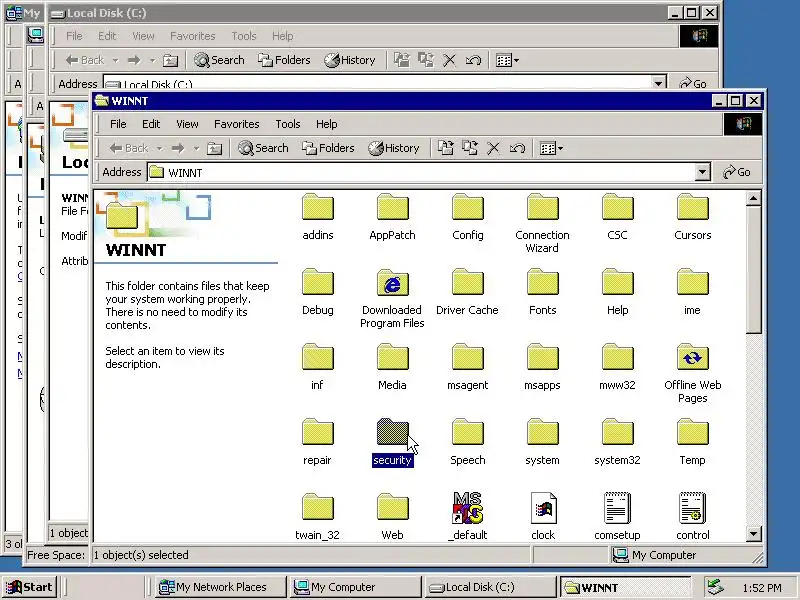Open the addins folder

pos(317,217)
